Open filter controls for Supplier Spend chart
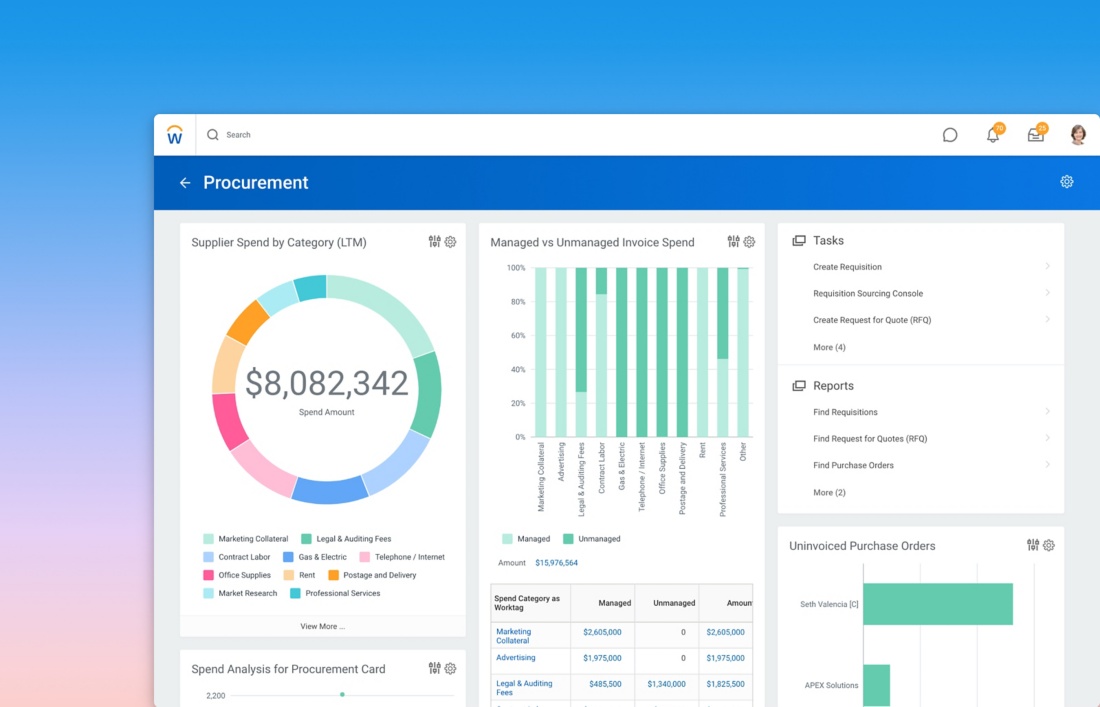The width and height of the screenshot is (1100, 707). click(x=434, y=242)
